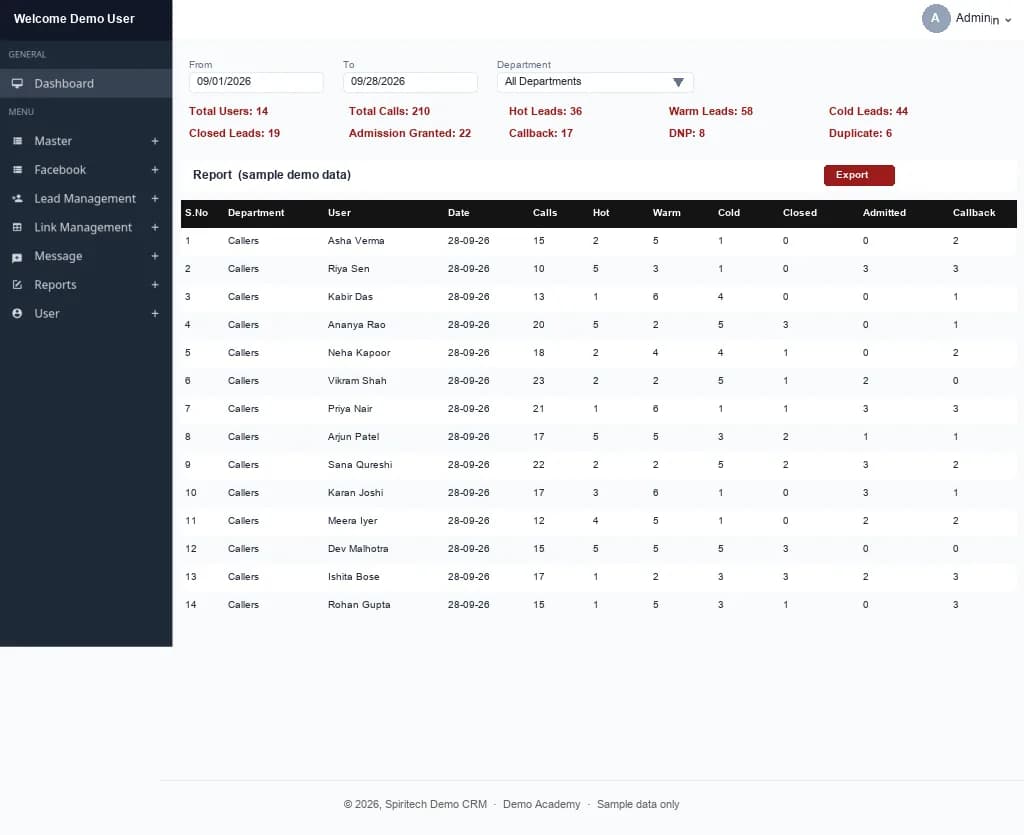Click the Warm column header
1024x835 pixels.
click(x=666, y=213)
